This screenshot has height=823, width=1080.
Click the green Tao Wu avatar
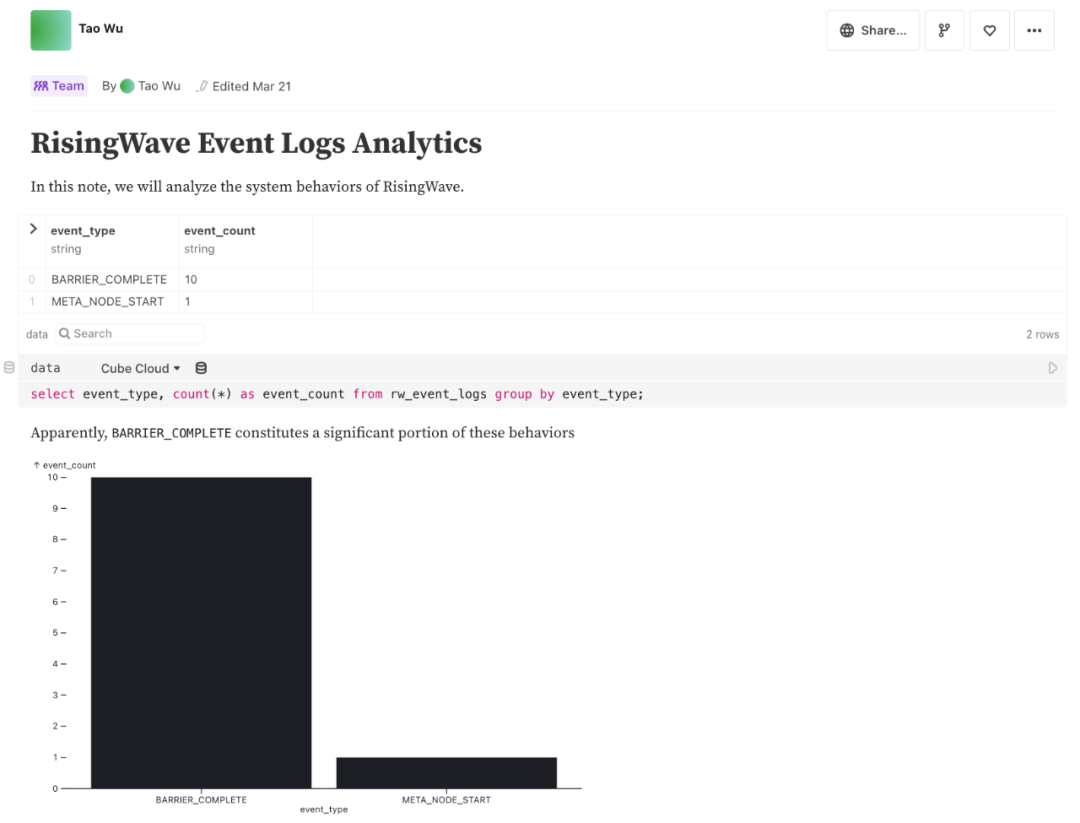pos(51,30)
